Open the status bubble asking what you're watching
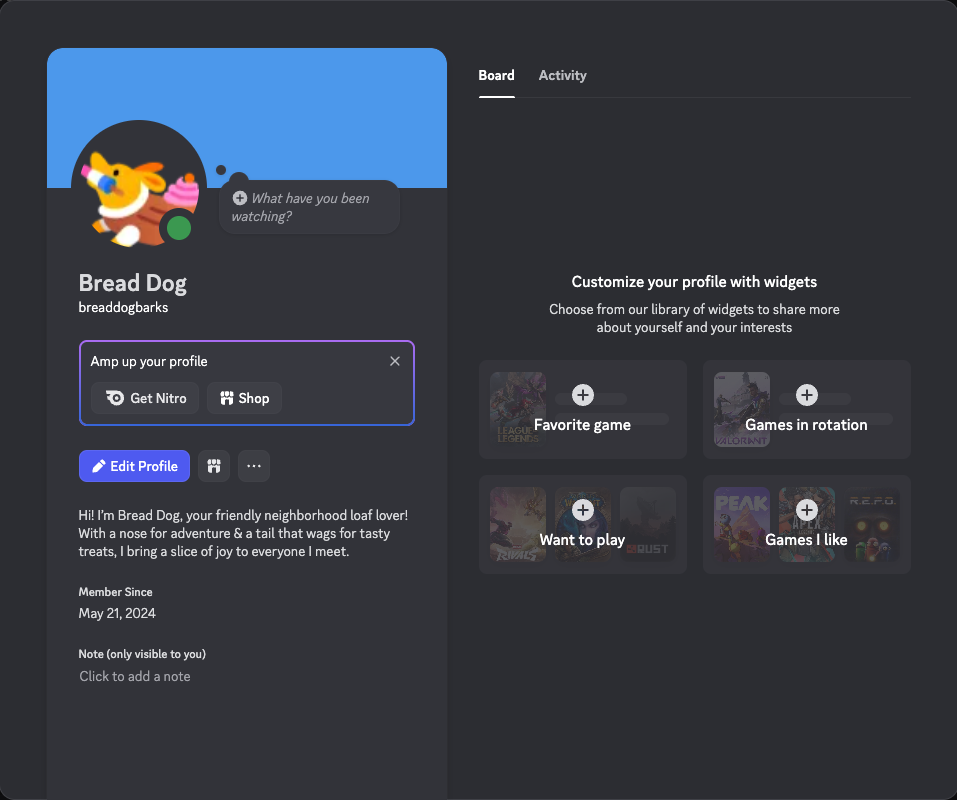957x800 pixels. tap(309, 207)
